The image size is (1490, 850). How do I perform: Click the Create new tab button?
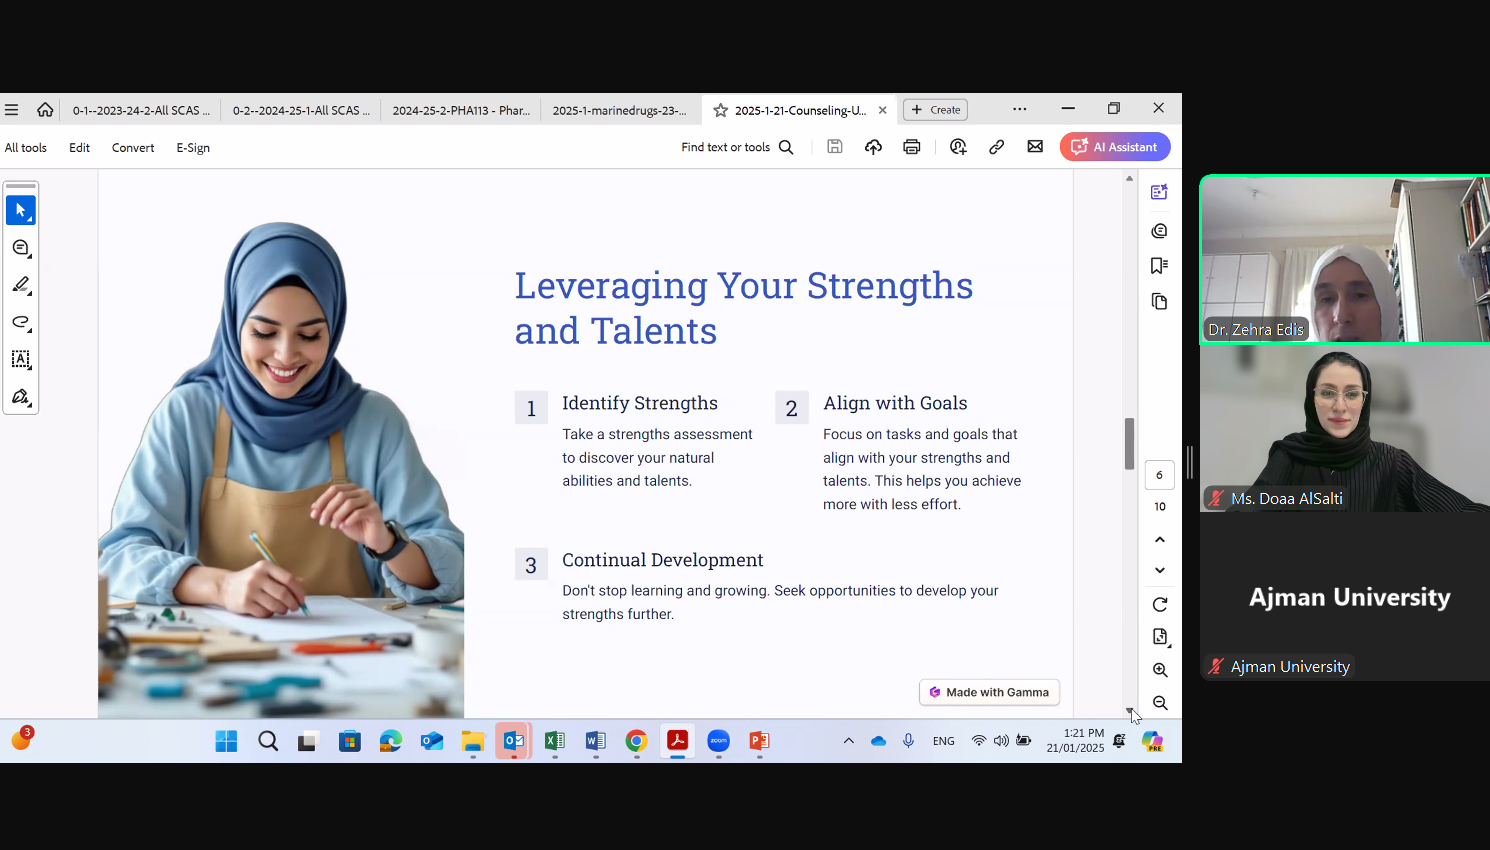point(935,110)
